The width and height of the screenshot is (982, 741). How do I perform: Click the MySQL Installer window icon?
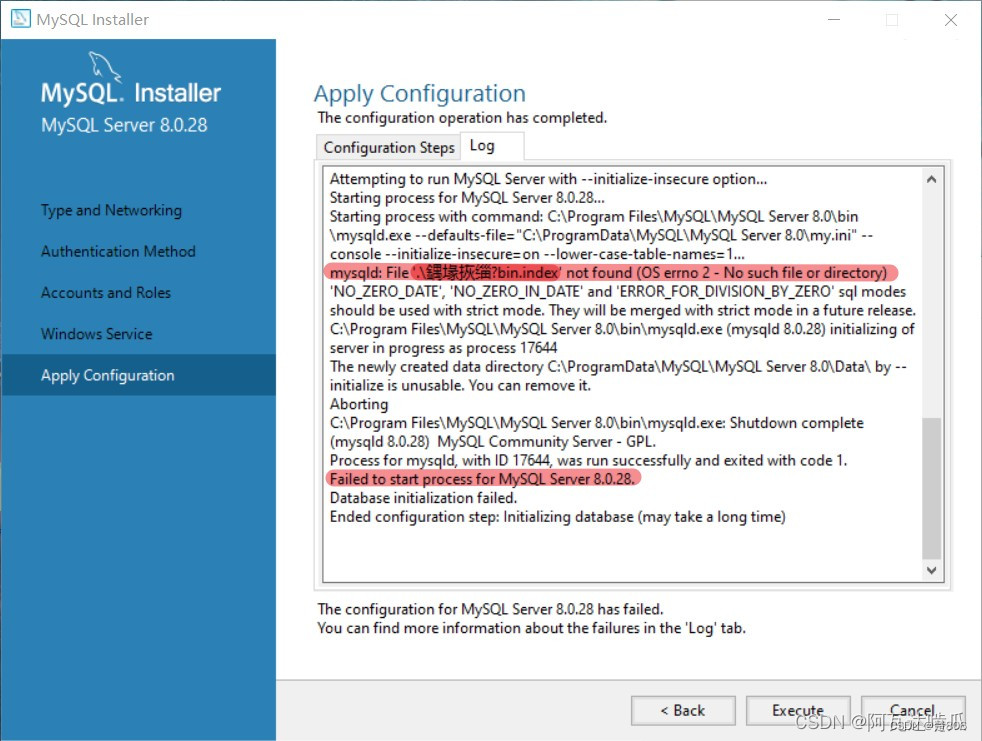click(x=21, y=18)
